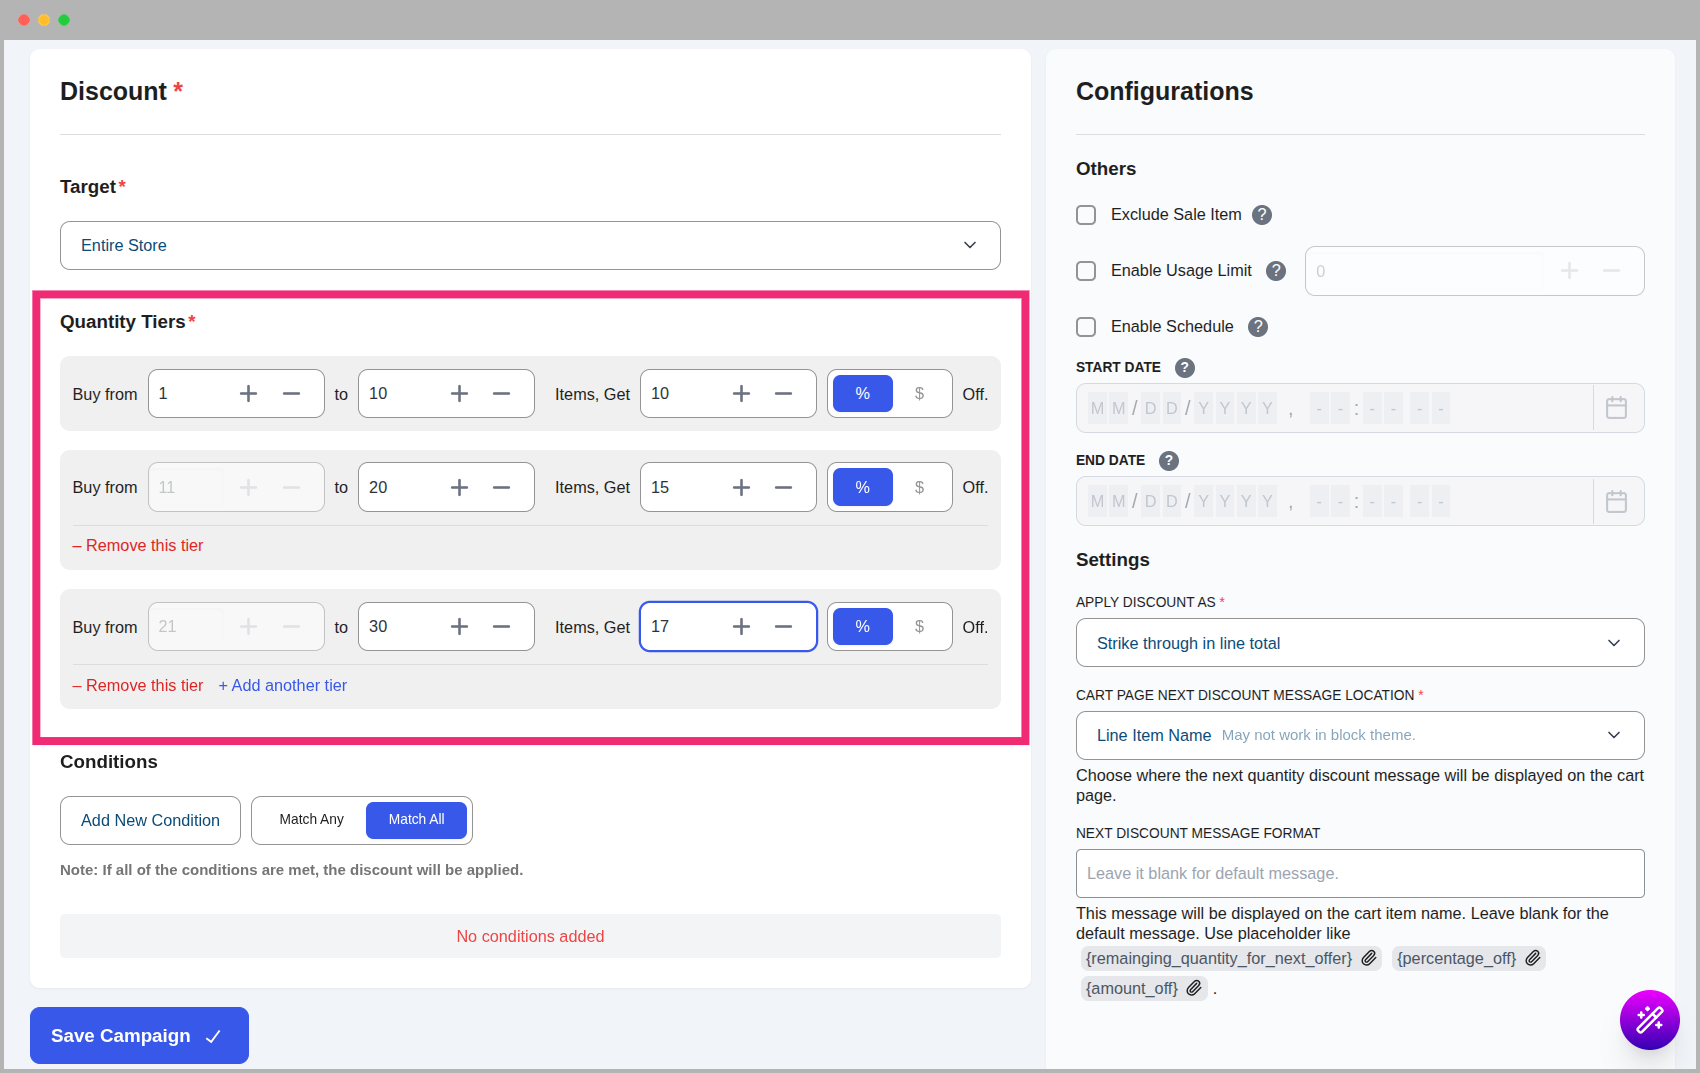
Task: Check the Exclude Sale Item checkbox
Action: coord(1086,214)
